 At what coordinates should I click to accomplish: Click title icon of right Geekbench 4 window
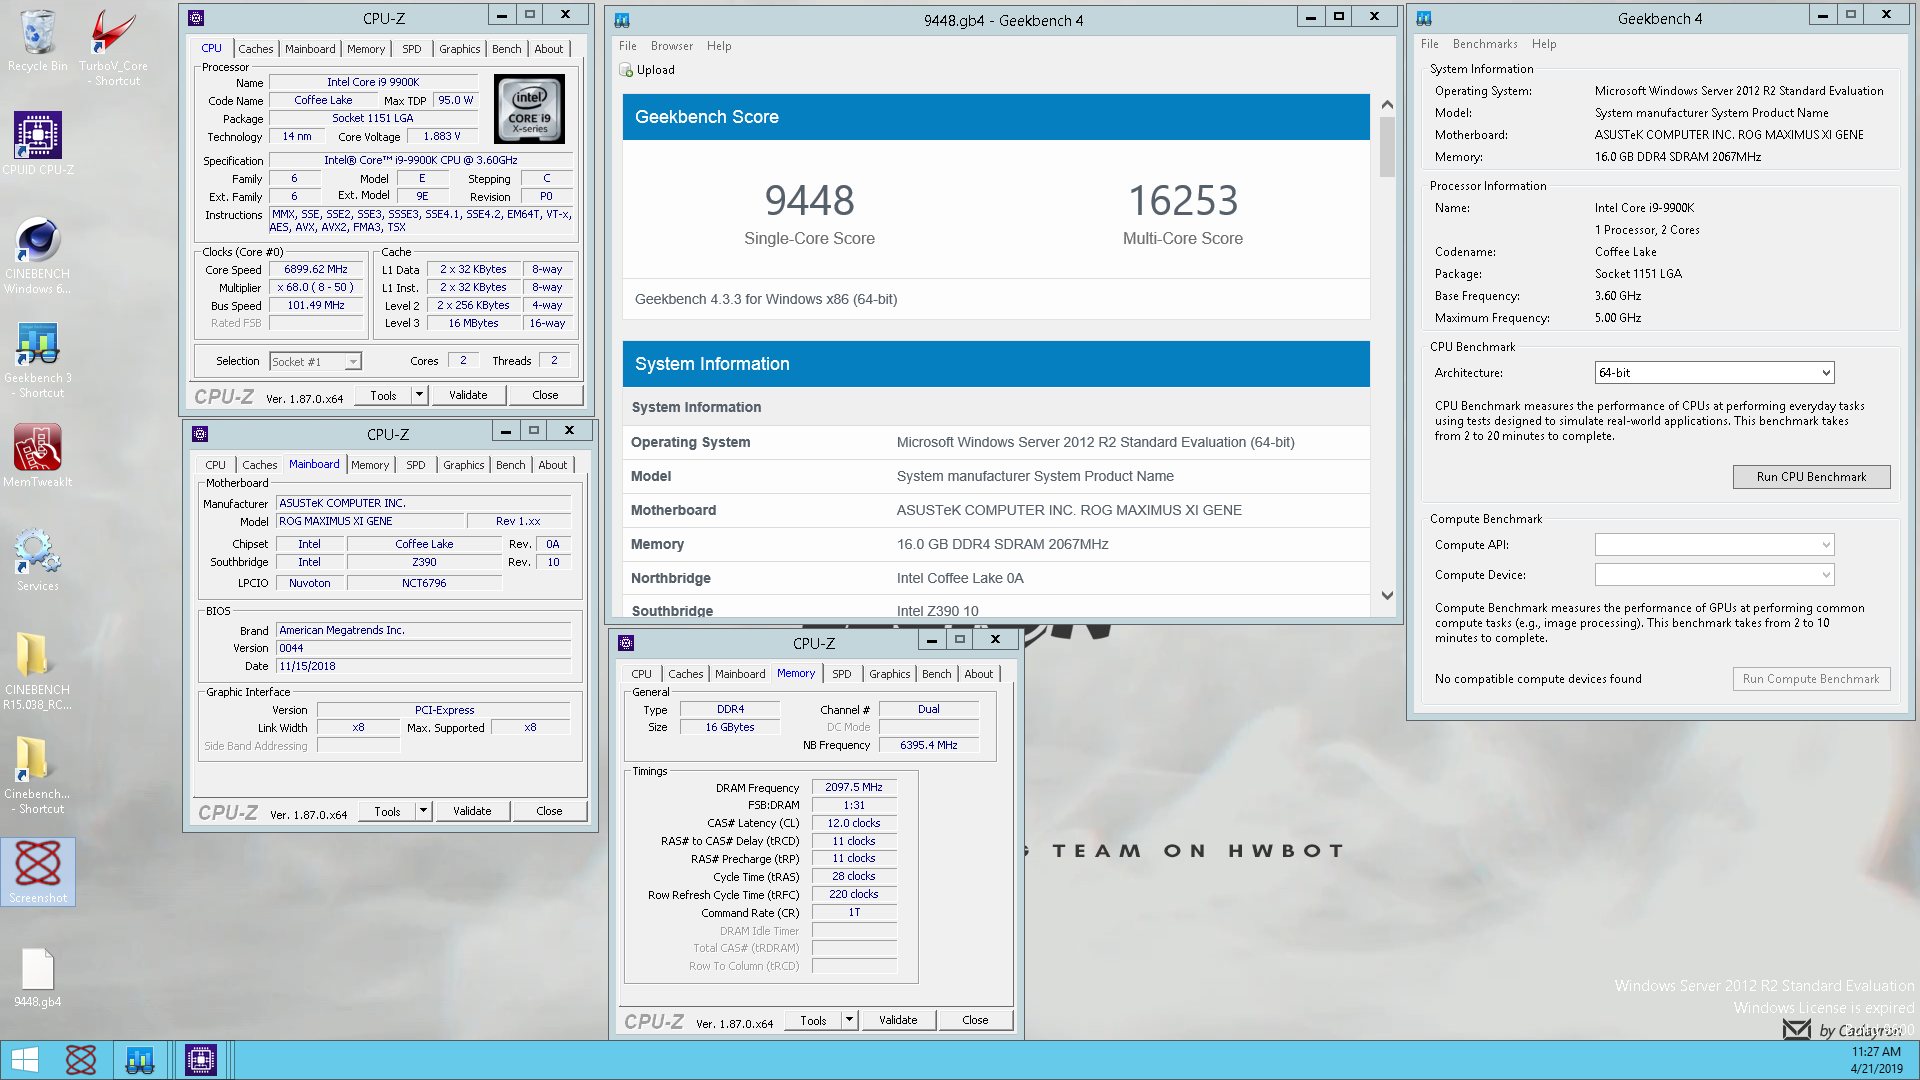click(x=1424, y=18)
